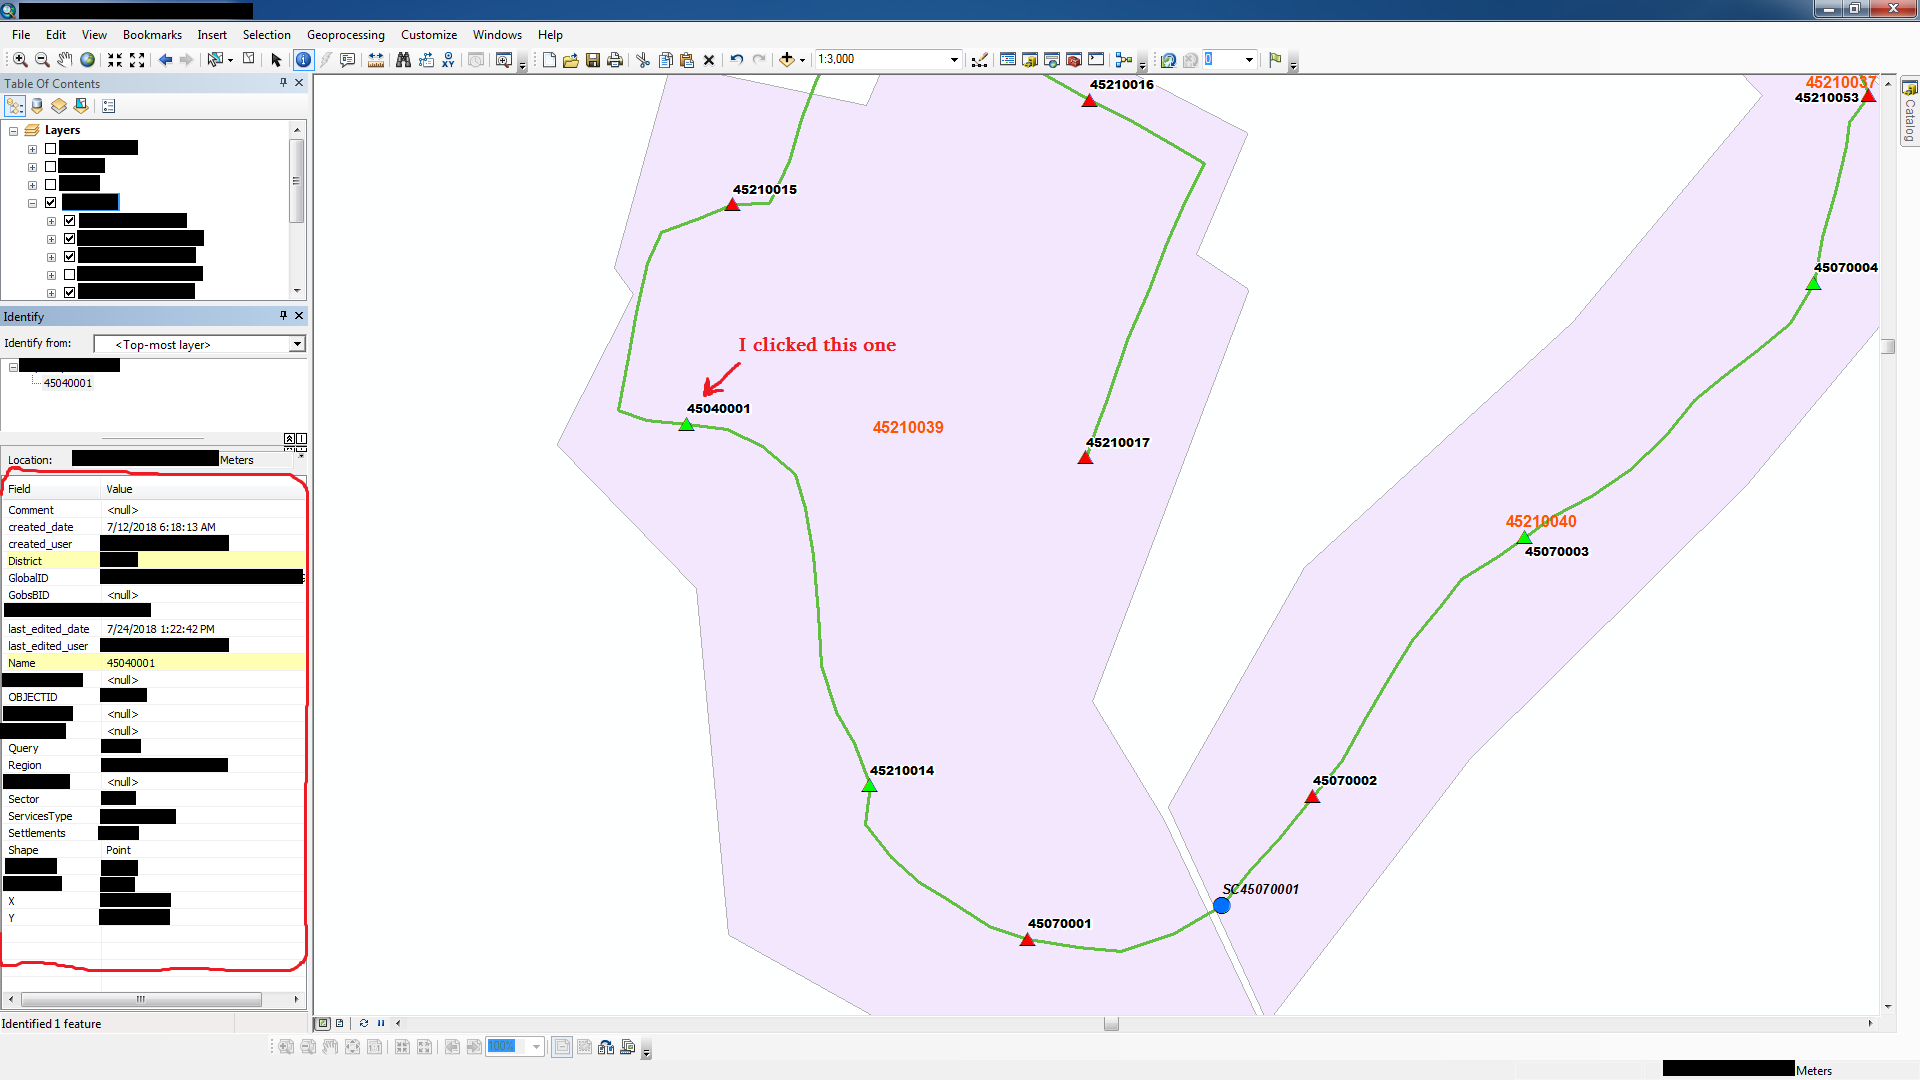Select the 45040001 item in Identify tree

click(68, 383)
